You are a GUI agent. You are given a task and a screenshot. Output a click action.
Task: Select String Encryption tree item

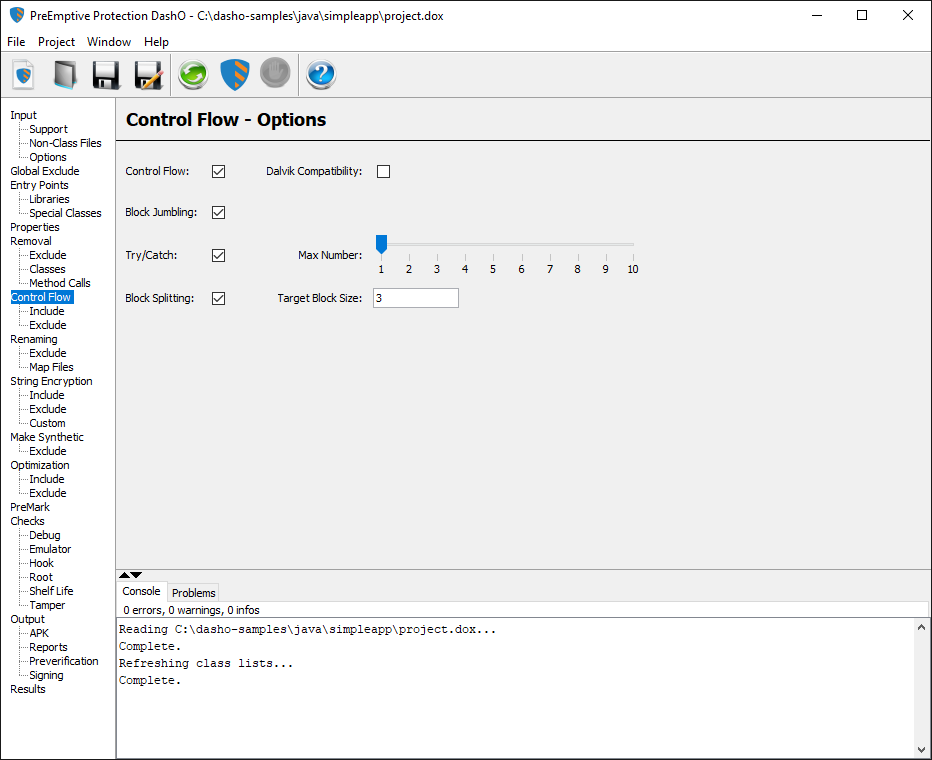(51, 381)
